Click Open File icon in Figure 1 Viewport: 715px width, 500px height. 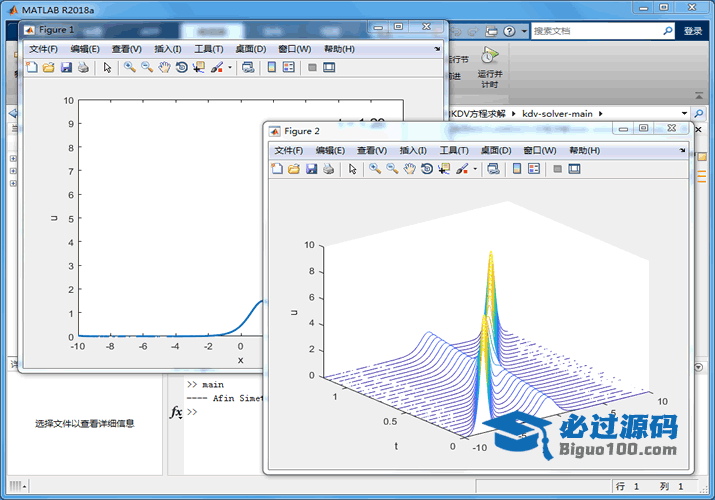tap(48, 68)
